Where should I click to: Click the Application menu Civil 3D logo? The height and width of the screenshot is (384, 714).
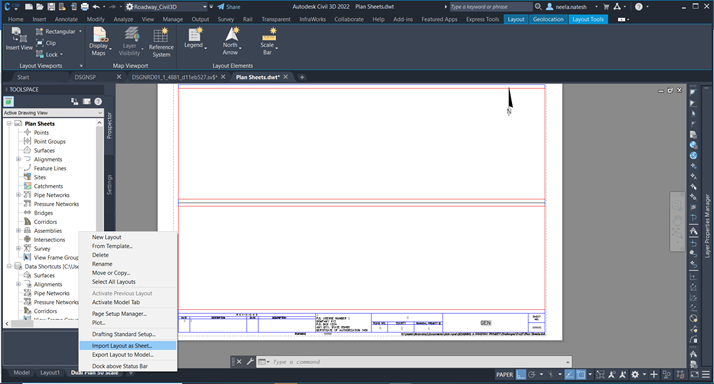[x=10, y=7]
